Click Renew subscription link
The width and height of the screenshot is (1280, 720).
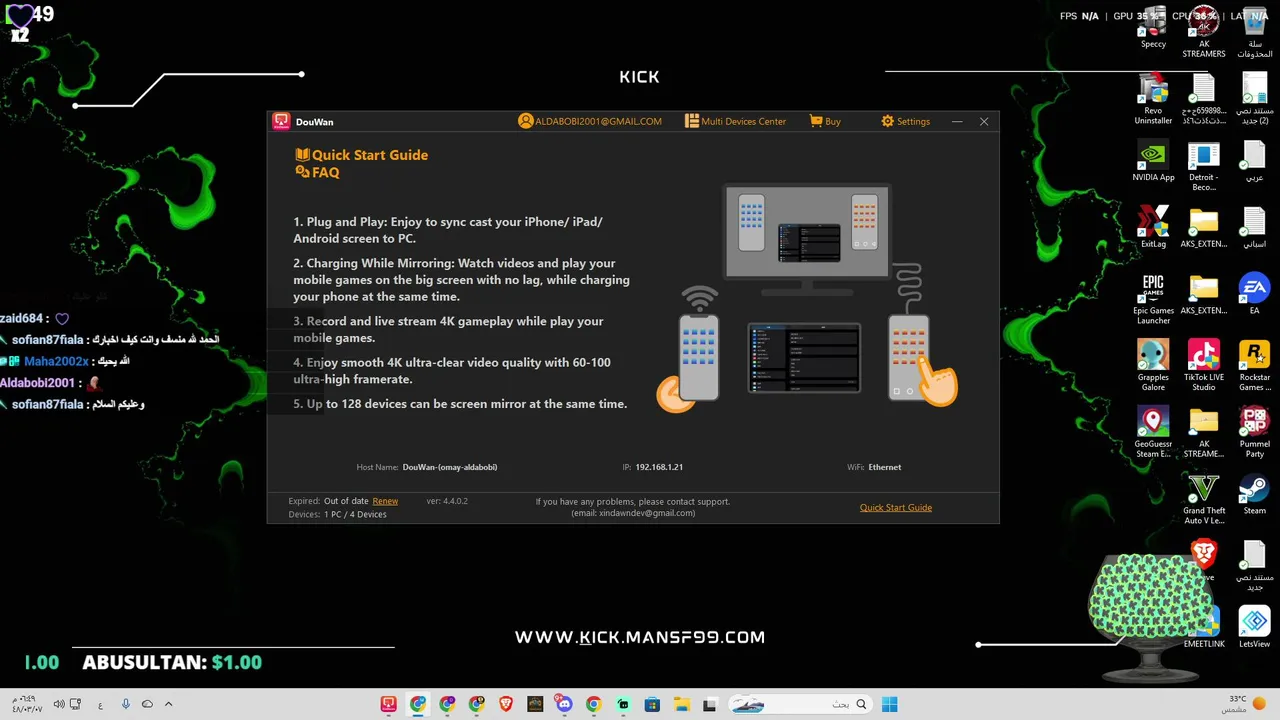tap(385, 501)
